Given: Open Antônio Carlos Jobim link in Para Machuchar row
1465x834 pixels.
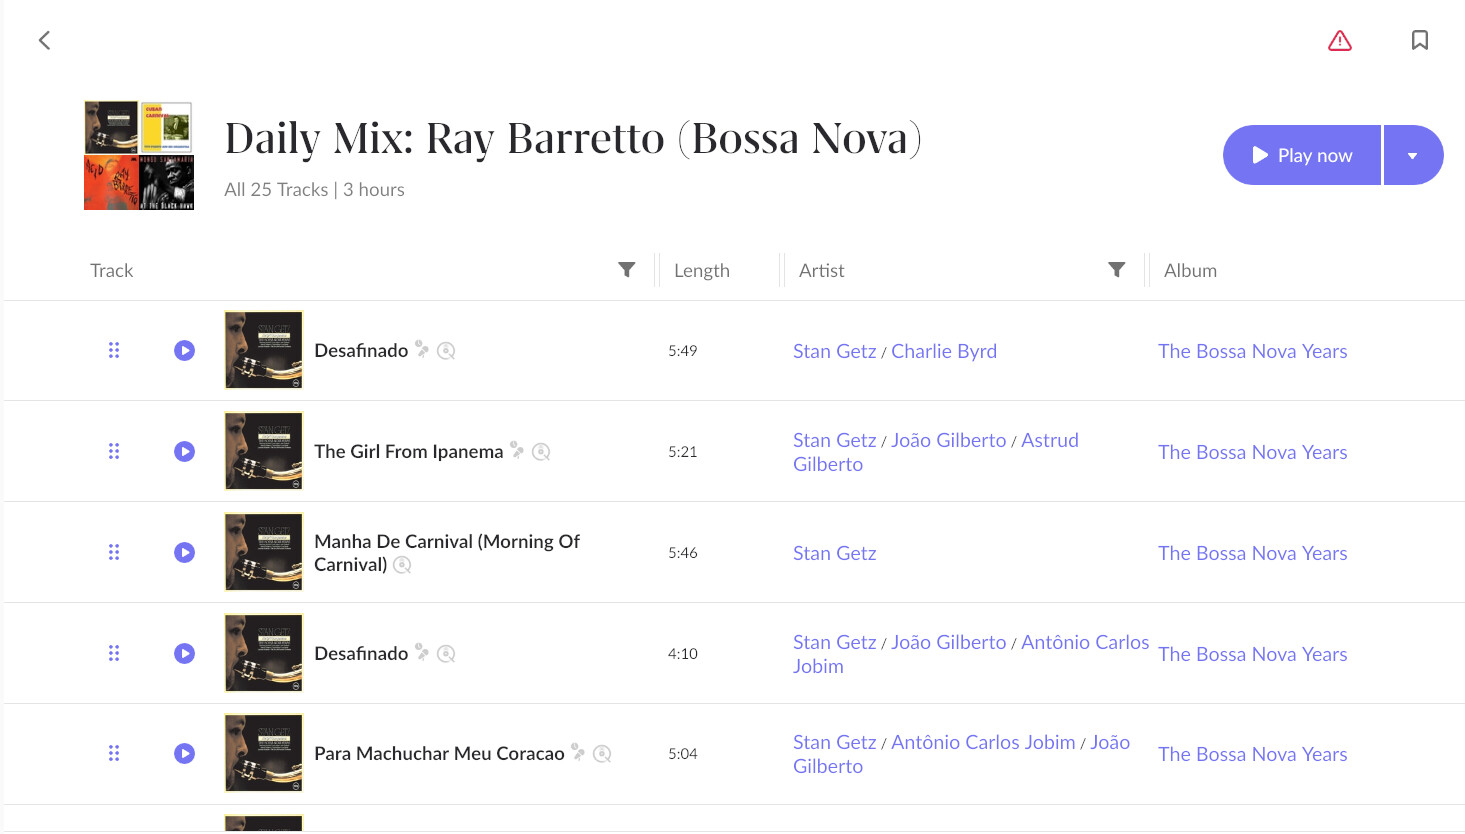Looking at the screenshot, I should tap(983, 742).
